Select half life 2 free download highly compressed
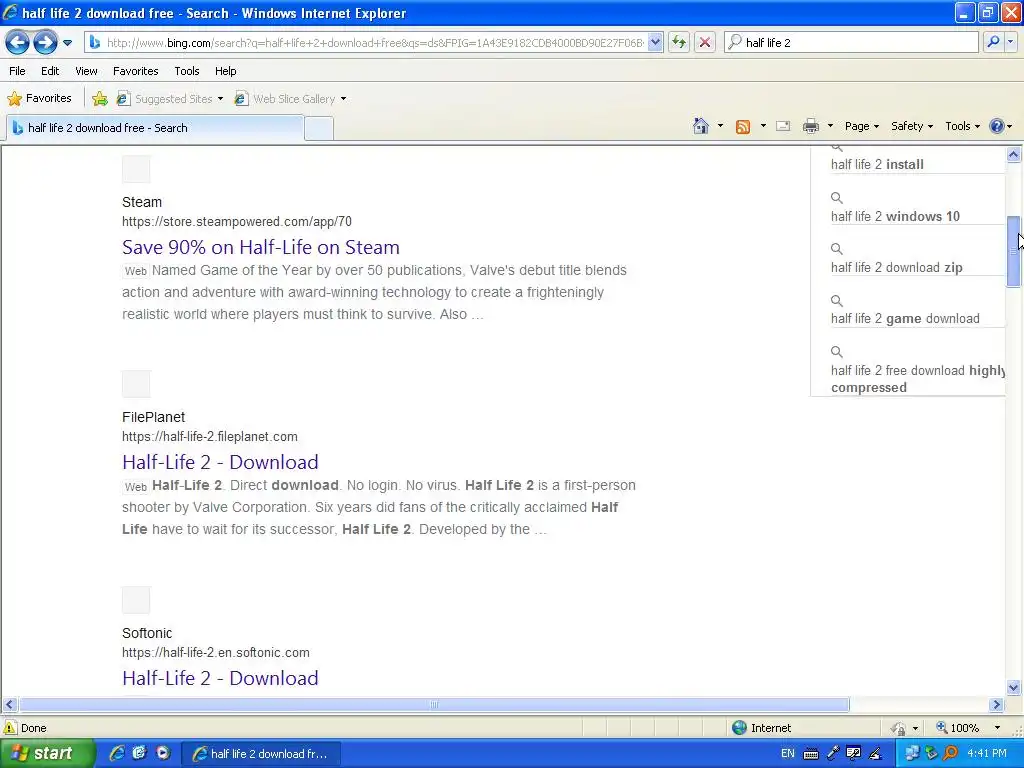The image size is (1024, 768). 918,379
